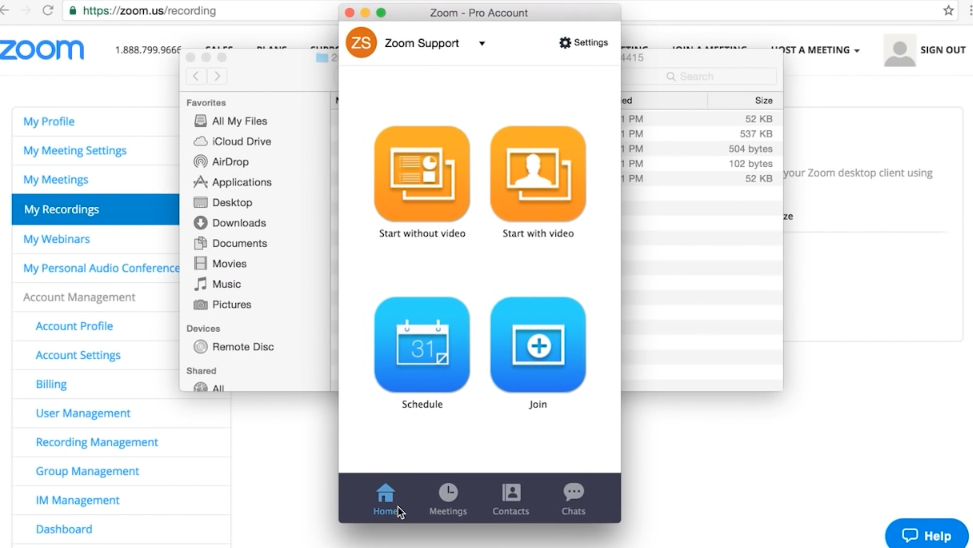
Task: Open My Meeting Settings link
Action: [75, 151]
